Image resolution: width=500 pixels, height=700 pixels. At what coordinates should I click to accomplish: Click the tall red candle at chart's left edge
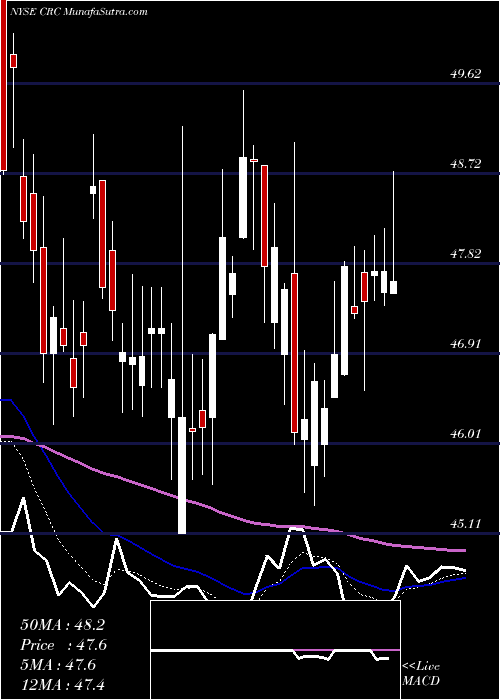coord(4,86)
